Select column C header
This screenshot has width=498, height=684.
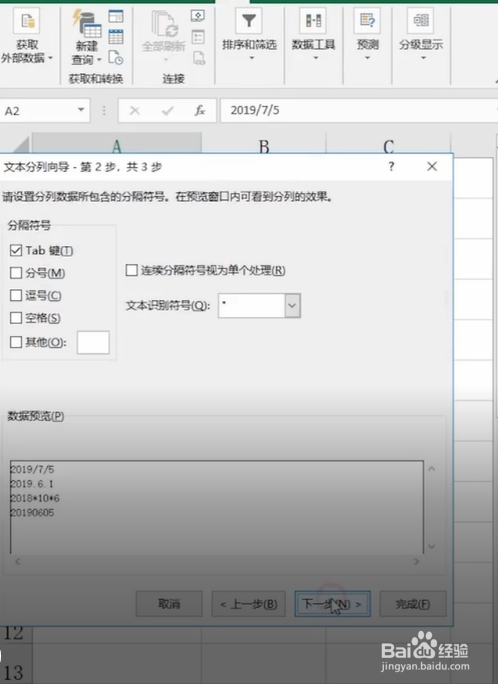pos(388,144)
